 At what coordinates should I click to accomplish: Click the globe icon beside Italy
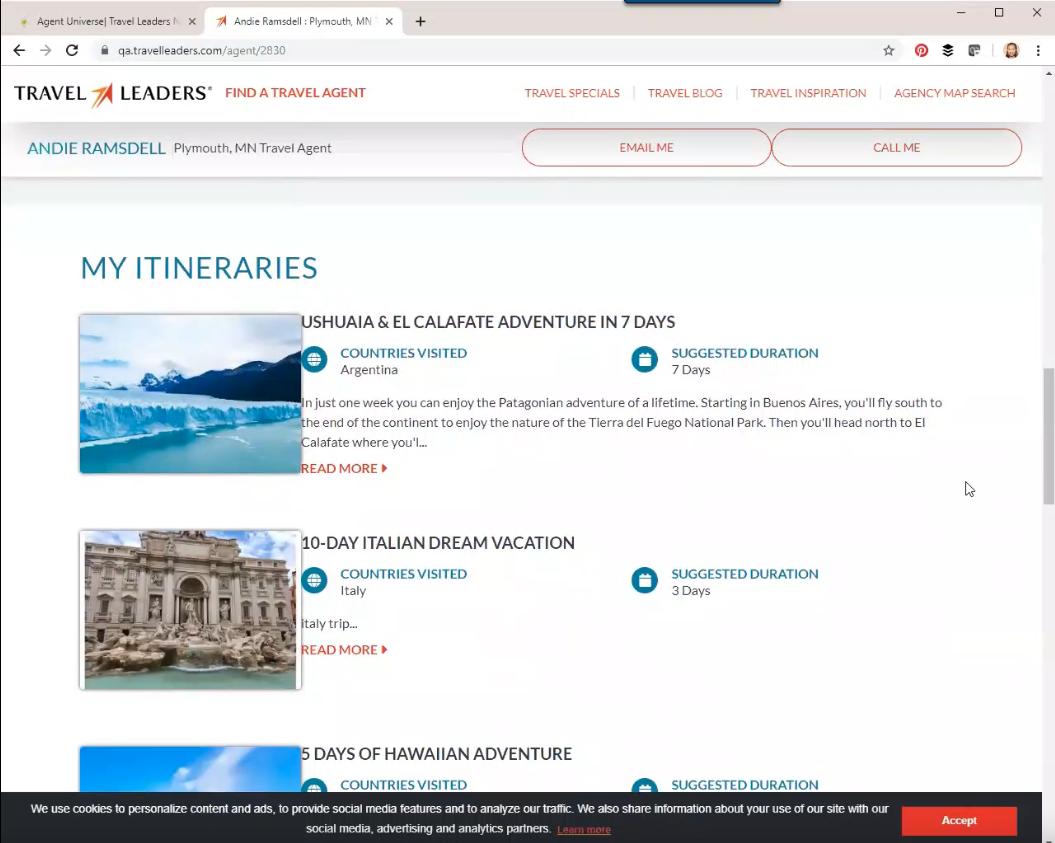(x=314, y=580)
